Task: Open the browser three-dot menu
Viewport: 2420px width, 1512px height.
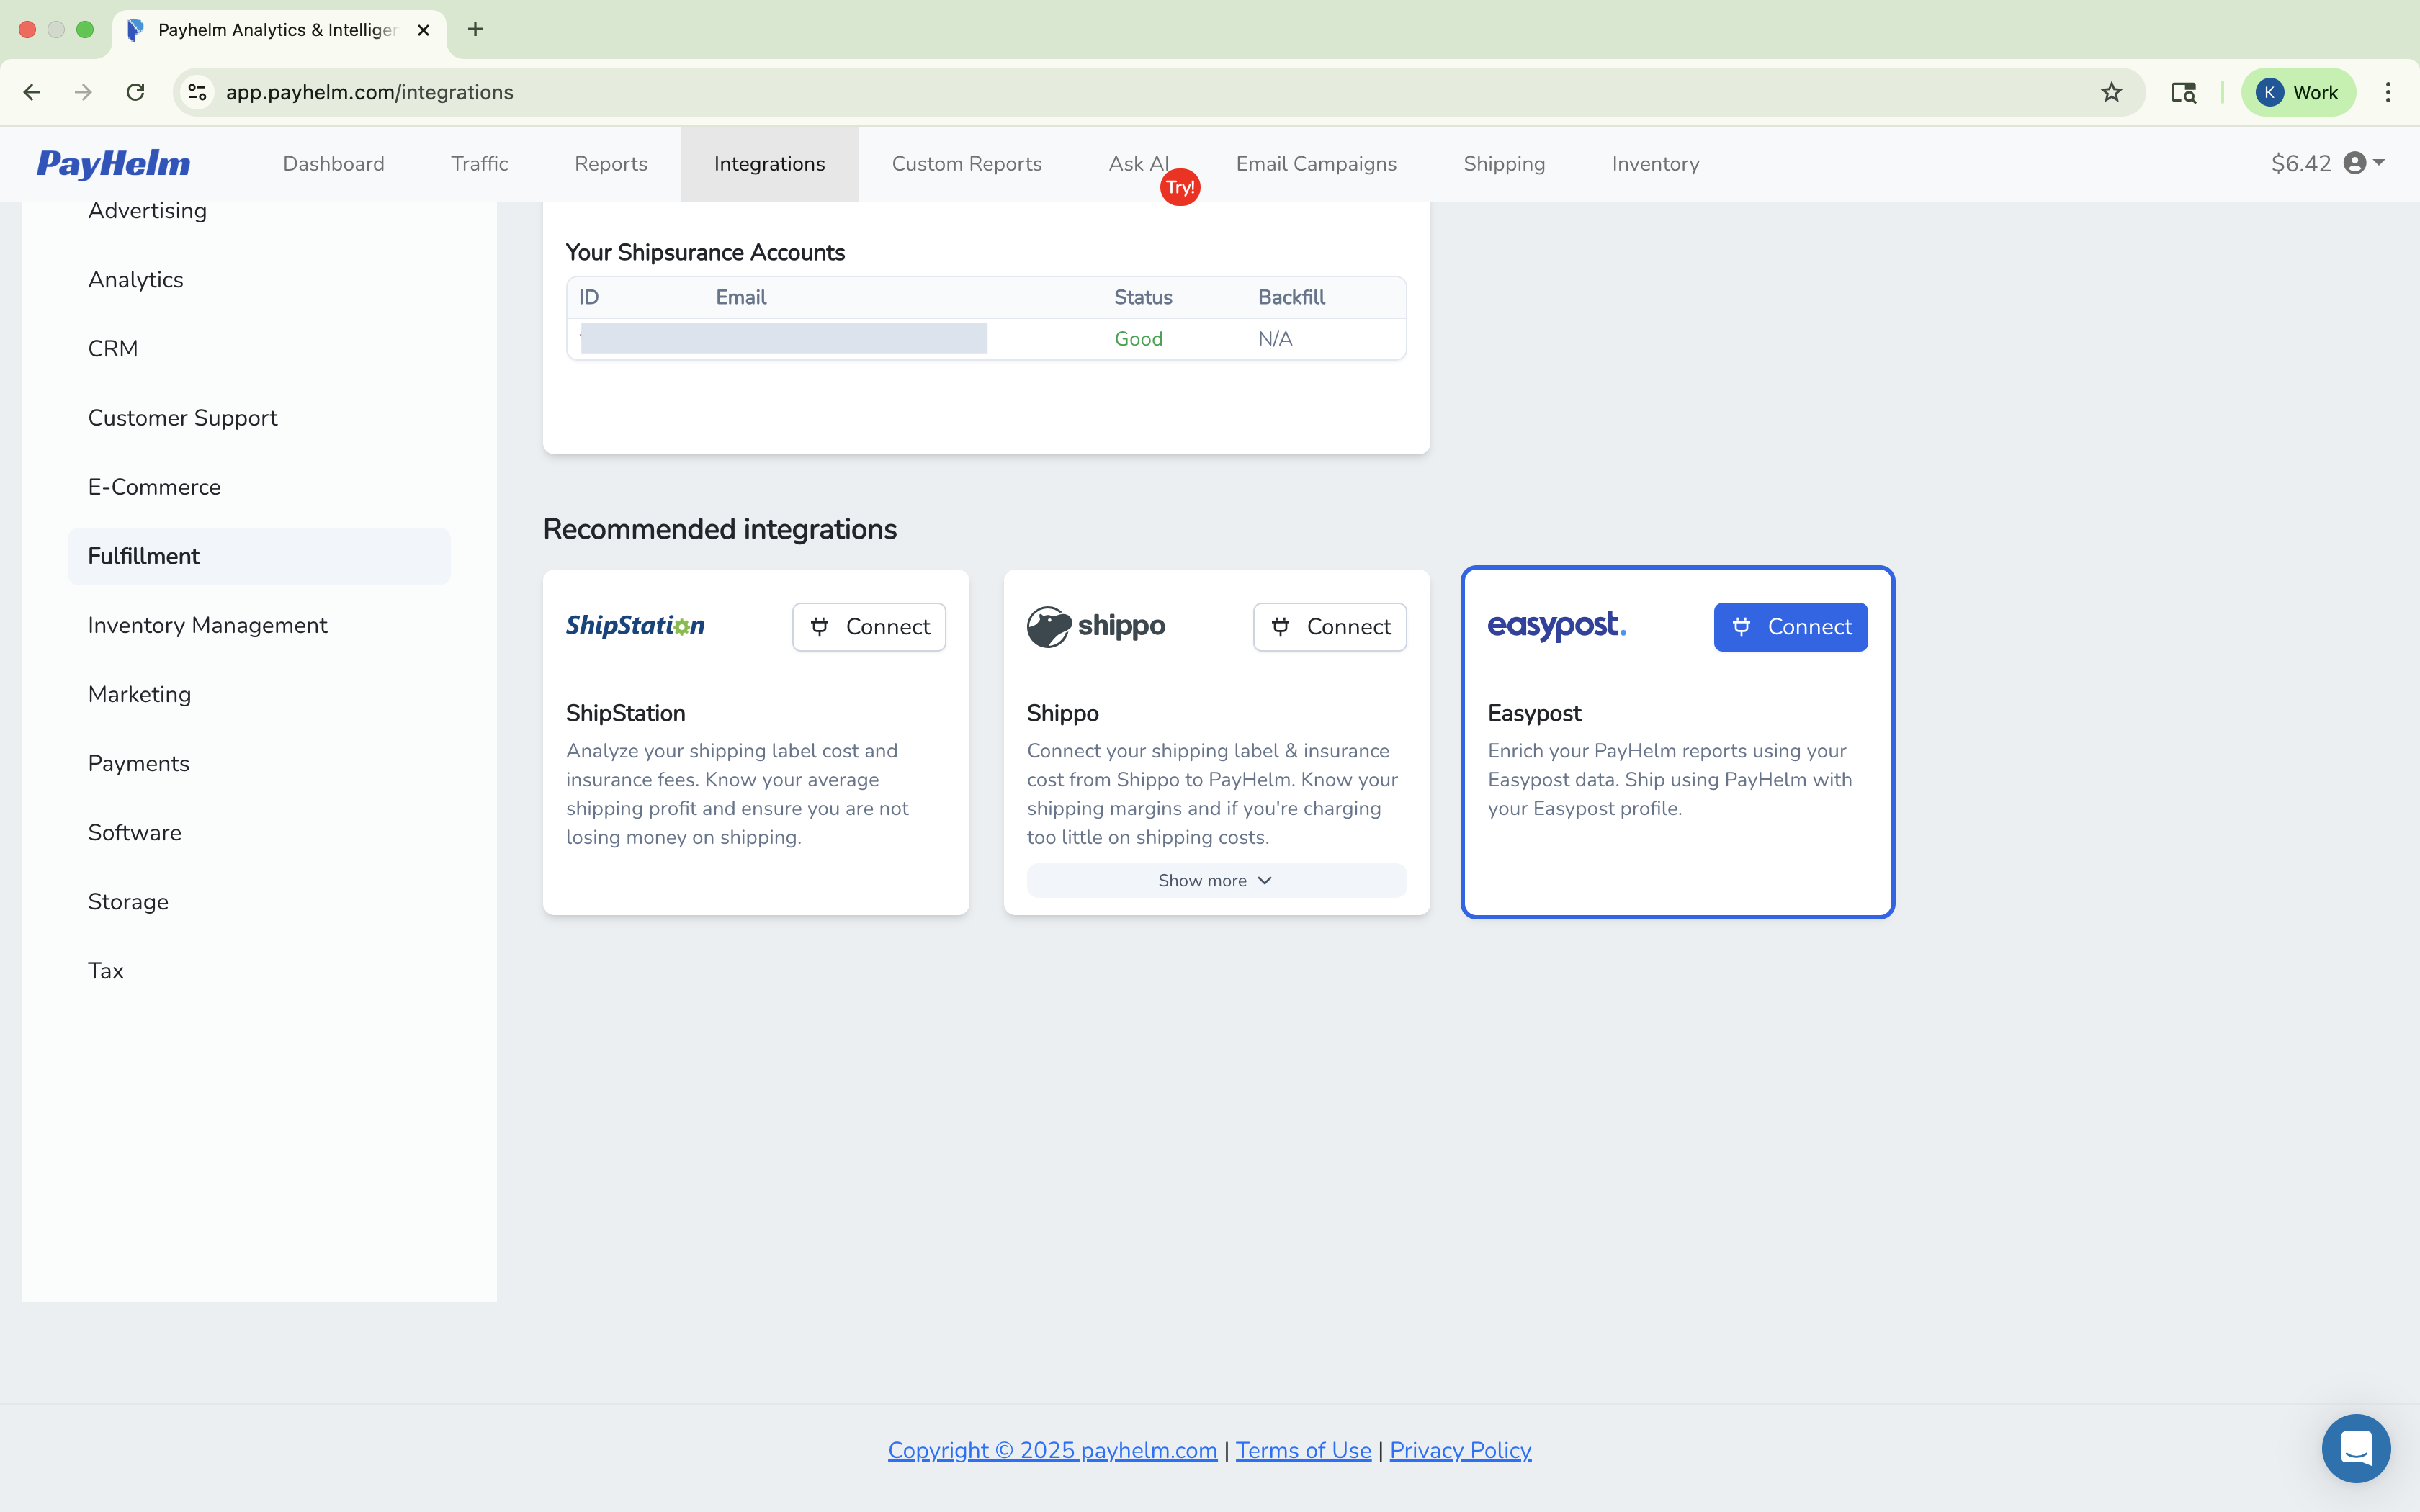Action: click(2389, 92)
